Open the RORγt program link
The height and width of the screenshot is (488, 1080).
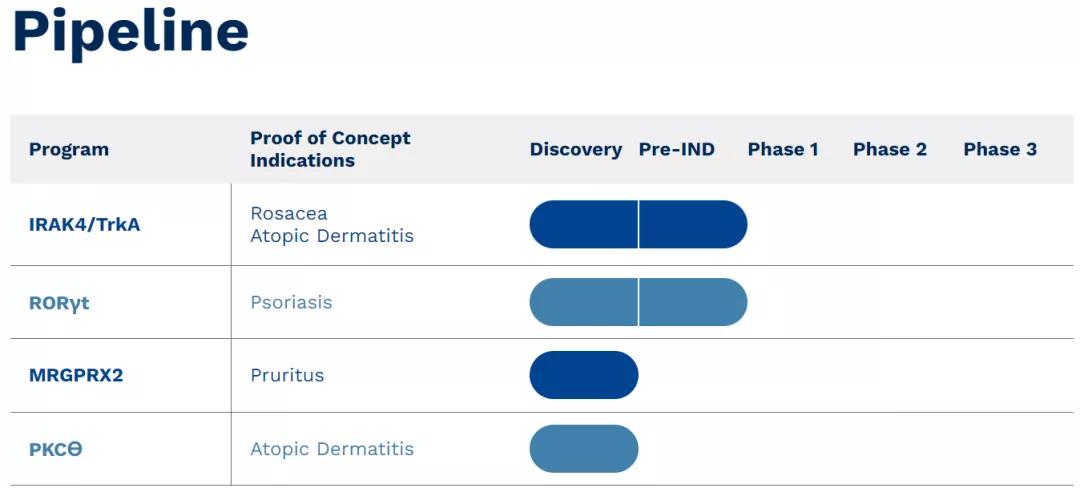[x=59, y=302]
